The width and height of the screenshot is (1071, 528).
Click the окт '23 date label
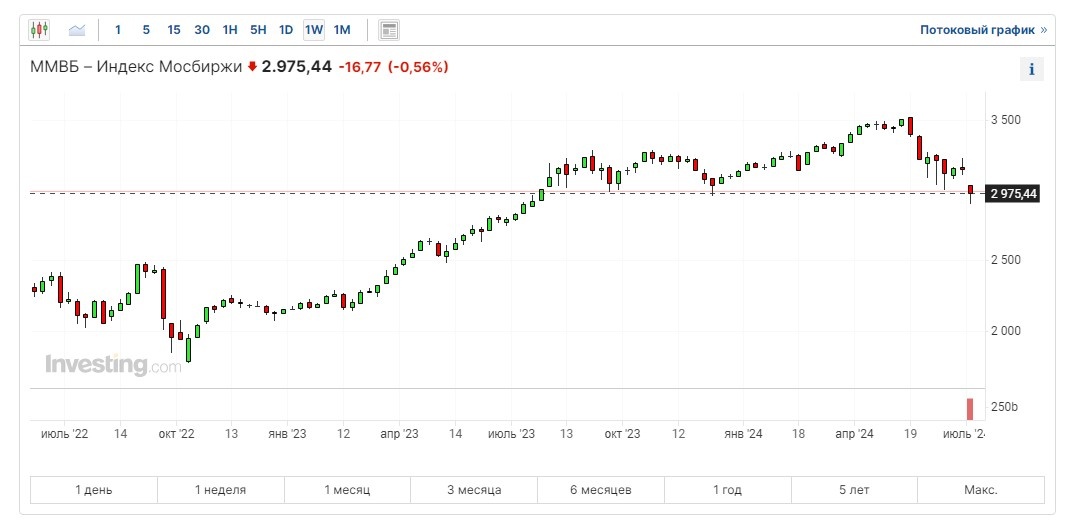[x=622, y=434]
